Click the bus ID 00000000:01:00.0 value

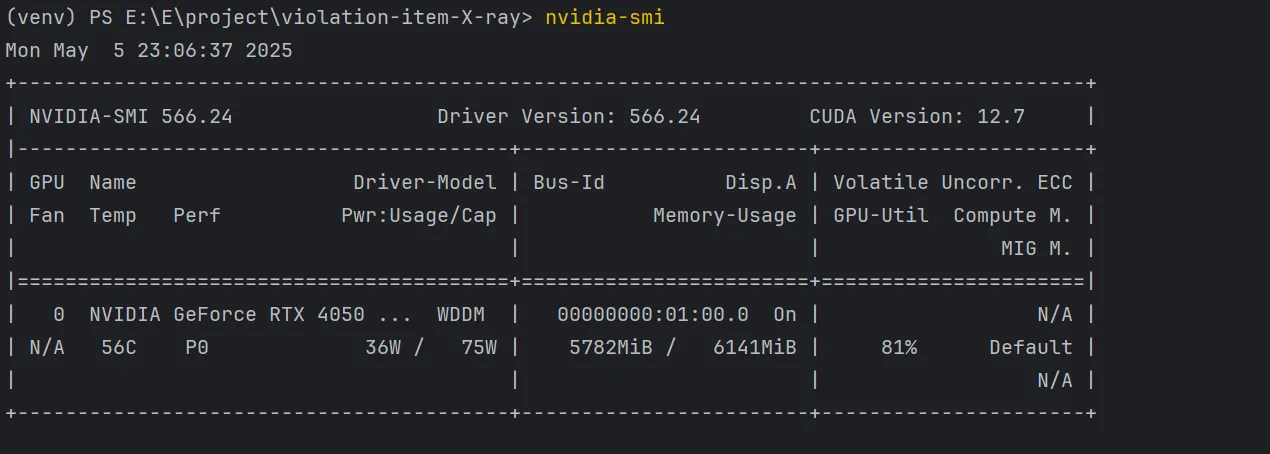(652, 314)
